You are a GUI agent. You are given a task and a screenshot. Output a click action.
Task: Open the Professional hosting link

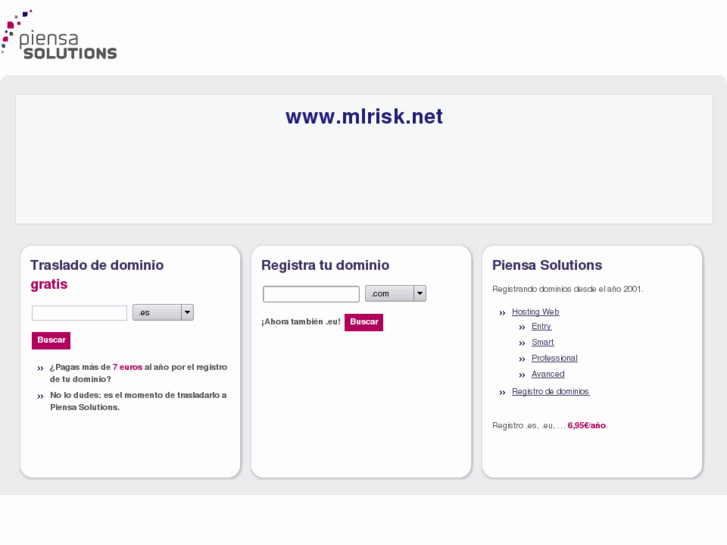click(555, 358)
